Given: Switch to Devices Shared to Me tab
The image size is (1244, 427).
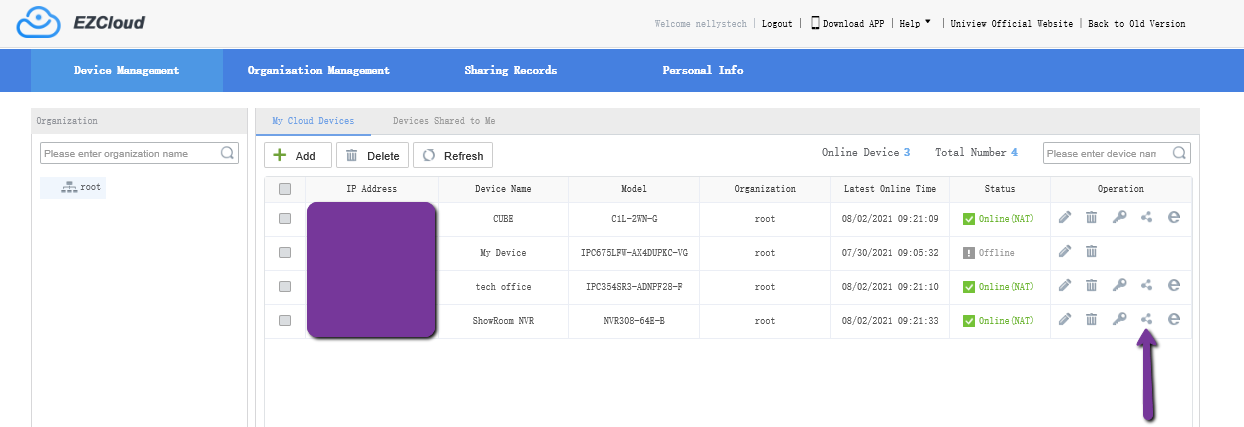Looking at the screenshot, I should [443, 121].
